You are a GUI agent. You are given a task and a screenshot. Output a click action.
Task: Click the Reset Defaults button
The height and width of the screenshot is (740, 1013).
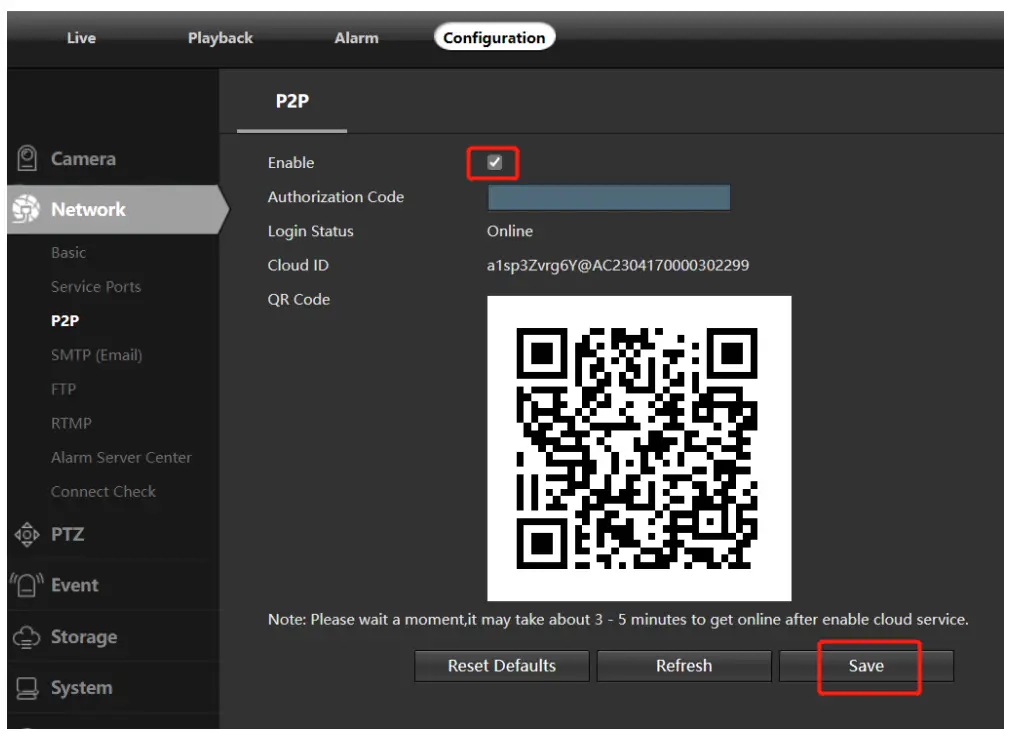[x=502, y=667]
